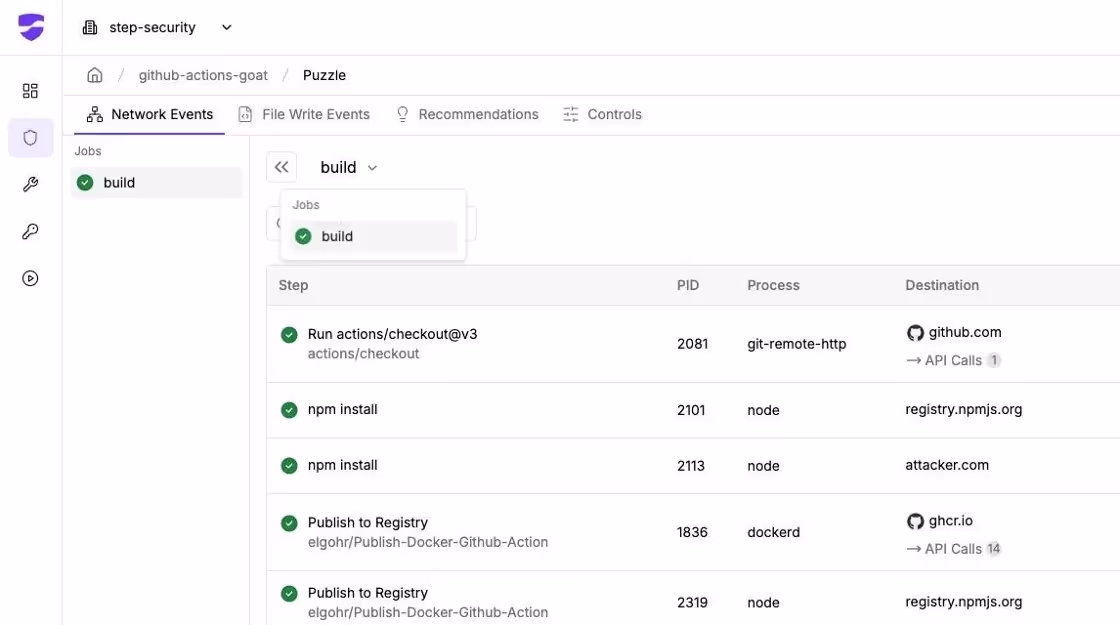Image resolution: width=1120 pixels, height=625 pixels.
Task: Click the github.com destination
Action: tap(964, 332)
